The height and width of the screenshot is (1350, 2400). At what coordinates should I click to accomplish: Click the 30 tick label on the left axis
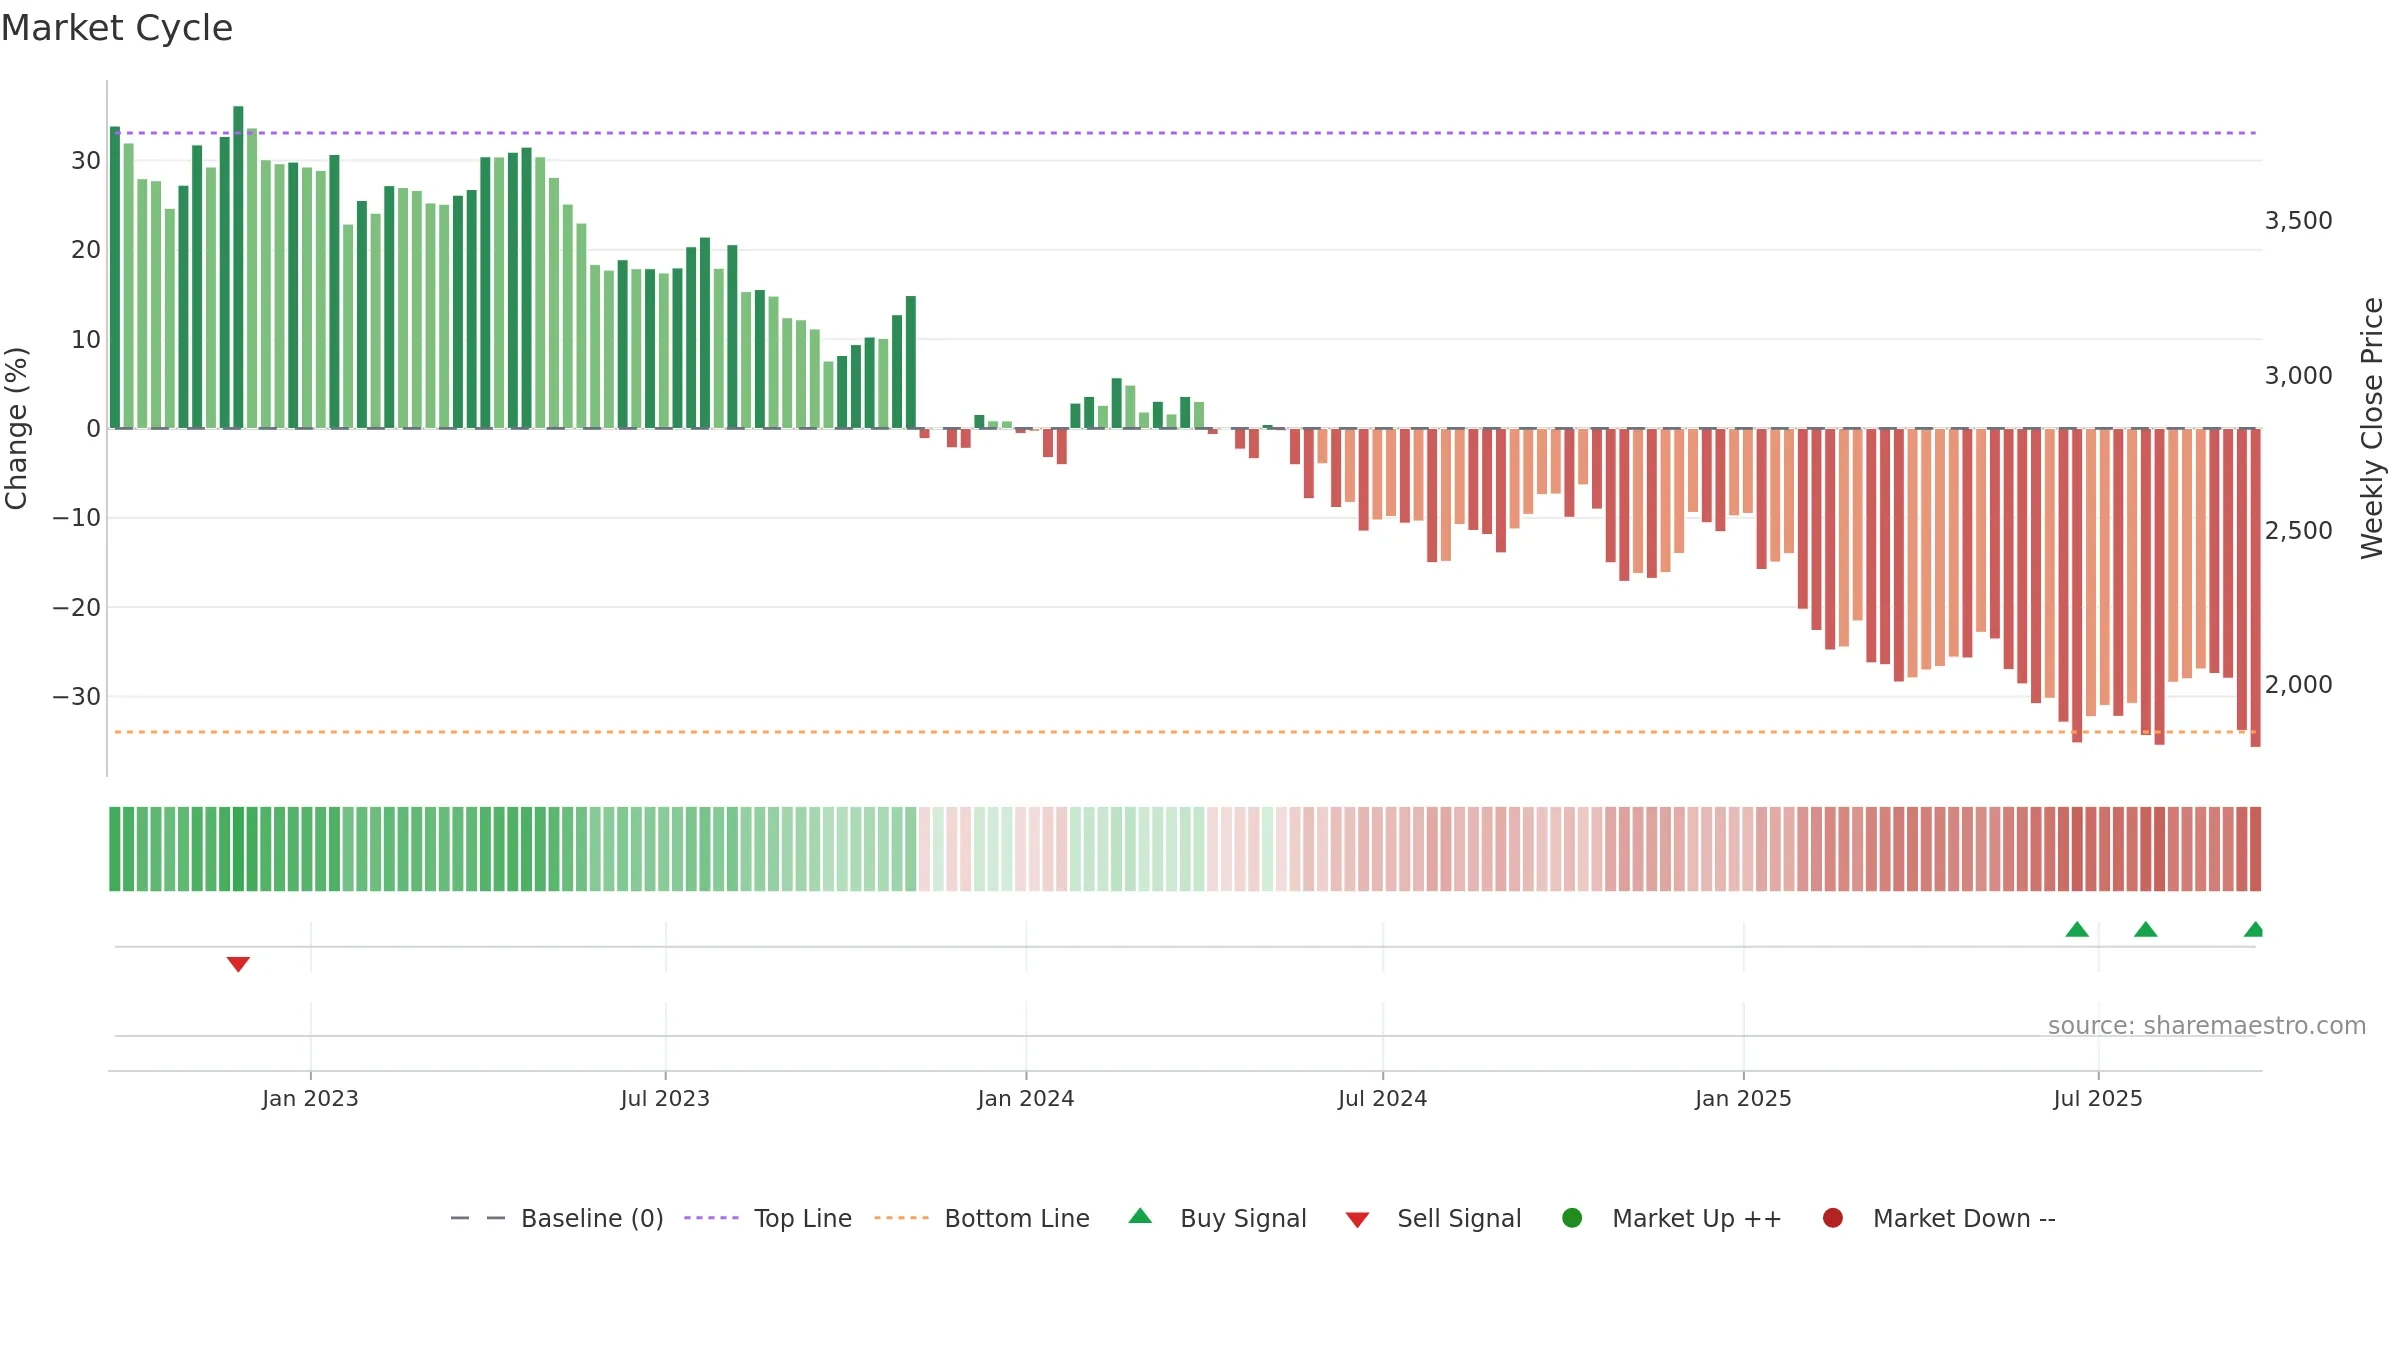pos(86,161)
